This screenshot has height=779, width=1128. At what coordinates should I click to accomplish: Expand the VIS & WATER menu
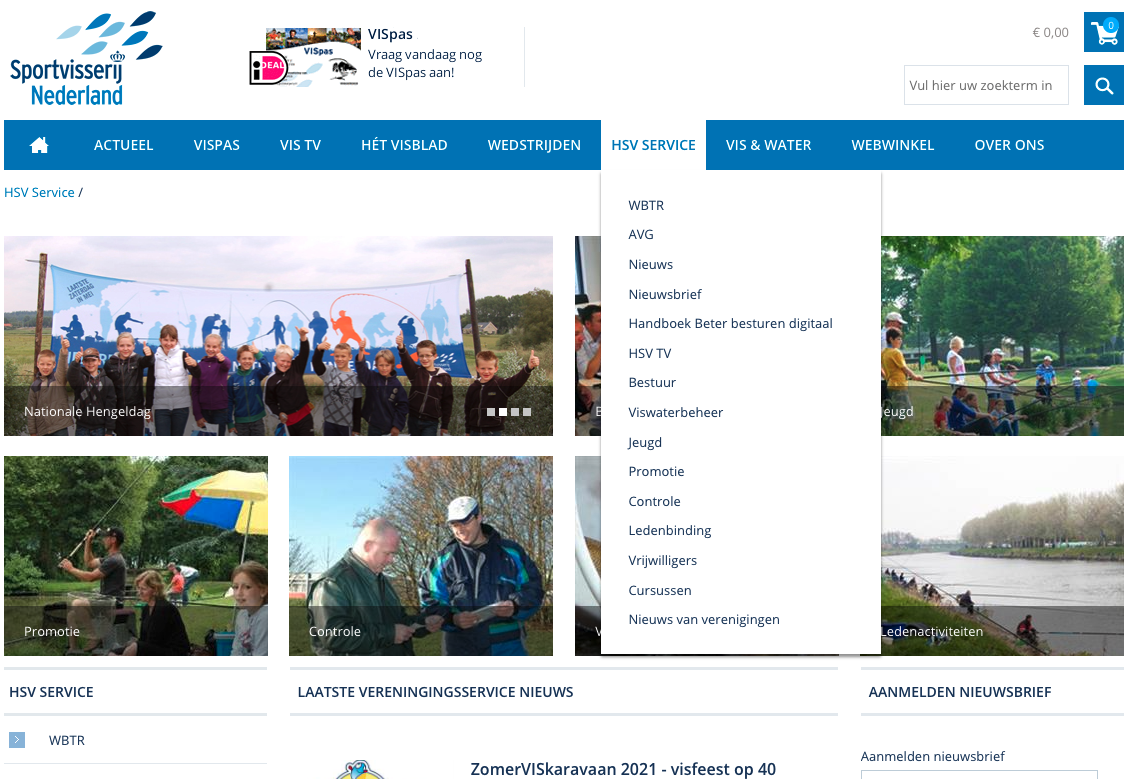tap(768, 145)
